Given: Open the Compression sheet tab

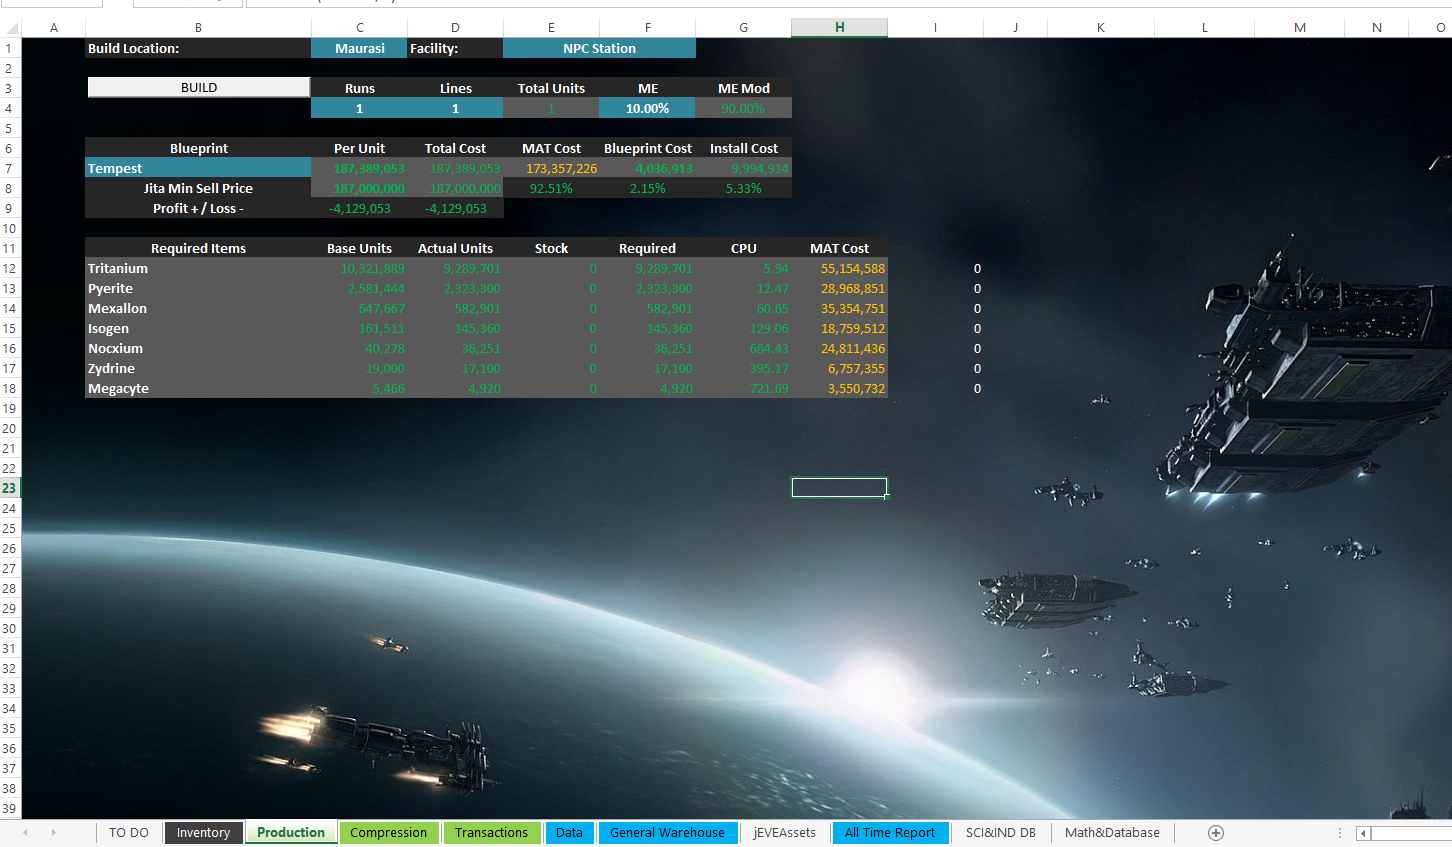Looking at the screenshot, I should (x=389, y=833).
